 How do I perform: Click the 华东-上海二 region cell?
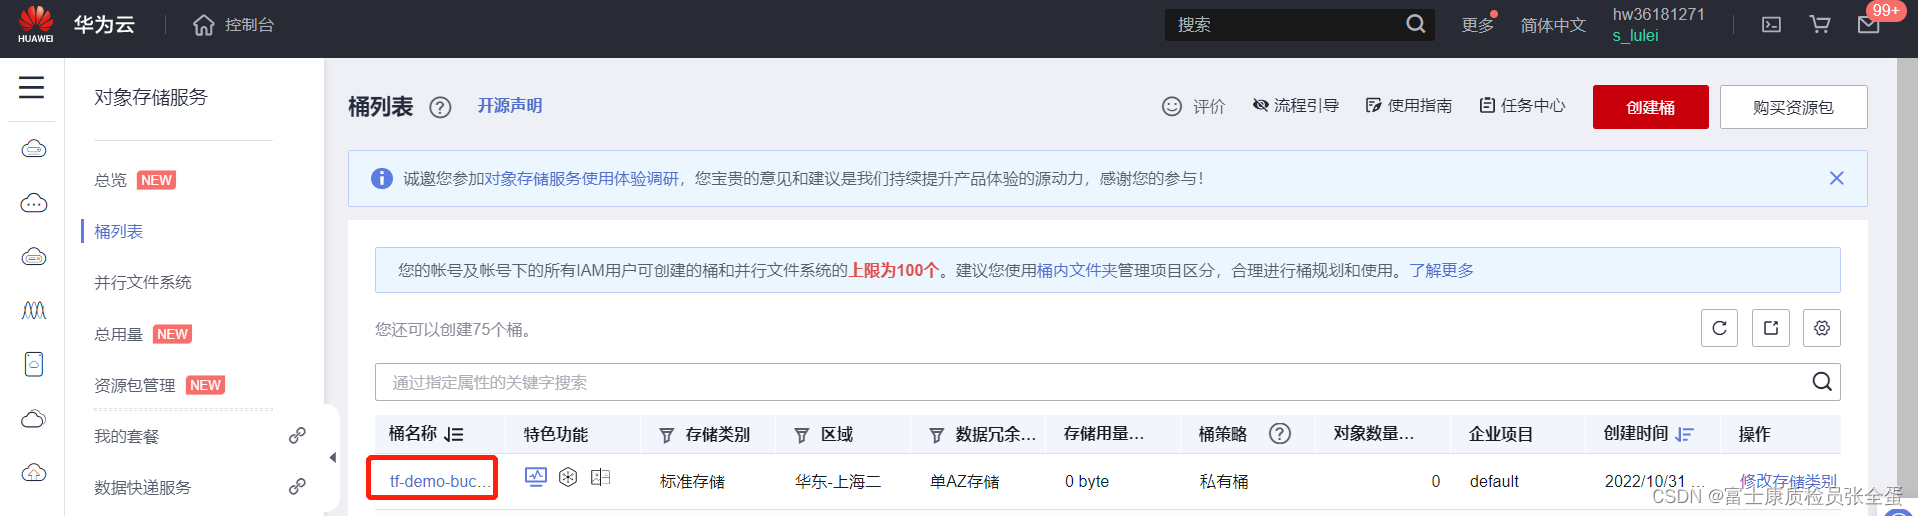[x=838, y=482]
